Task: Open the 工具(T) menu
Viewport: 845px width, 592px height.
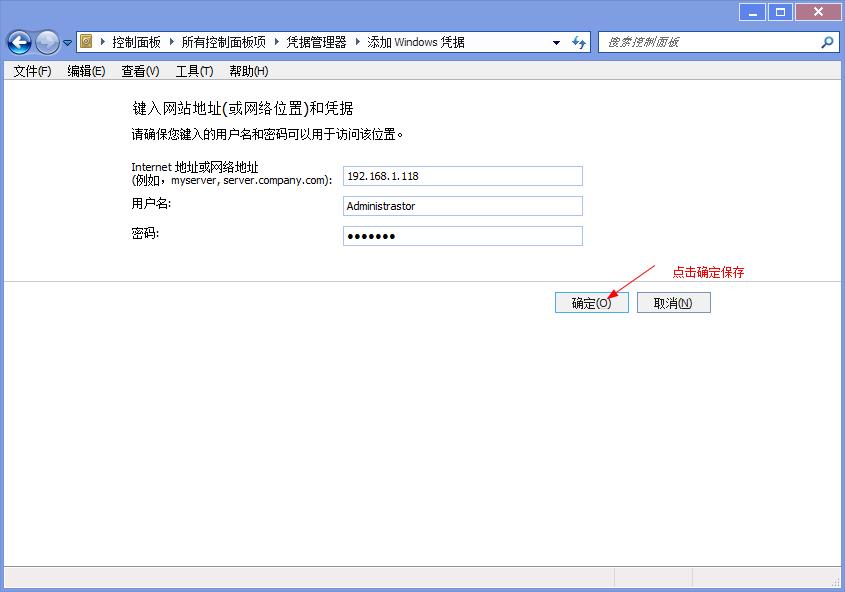Action: [194, 71]
